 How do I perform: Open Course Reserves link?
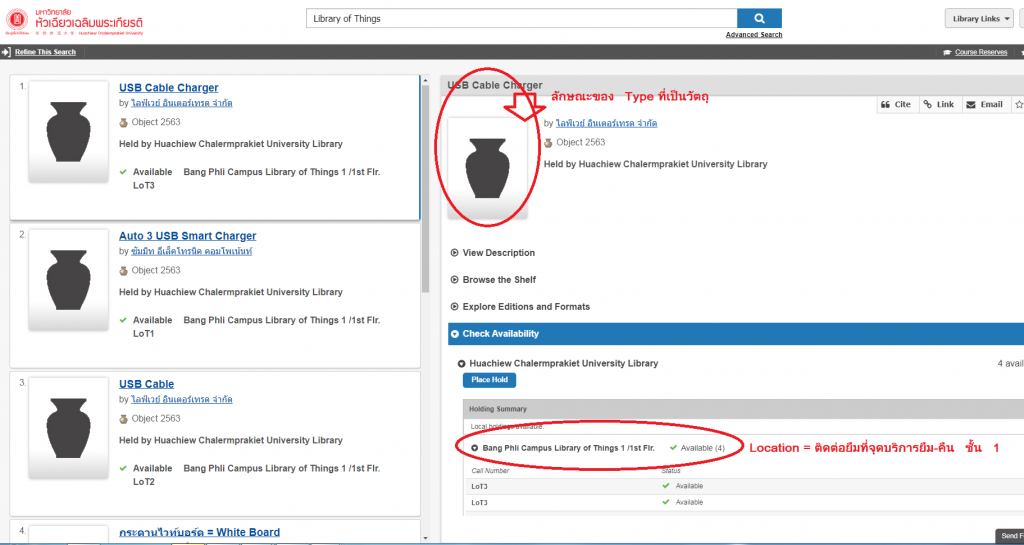981,52
